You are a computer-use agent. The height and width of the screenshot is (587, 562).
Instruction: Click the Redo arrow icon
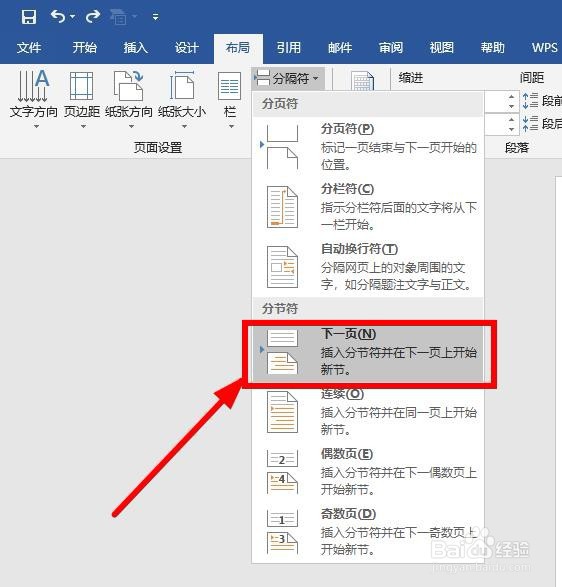pyautogui.click(x=92, y=16)
